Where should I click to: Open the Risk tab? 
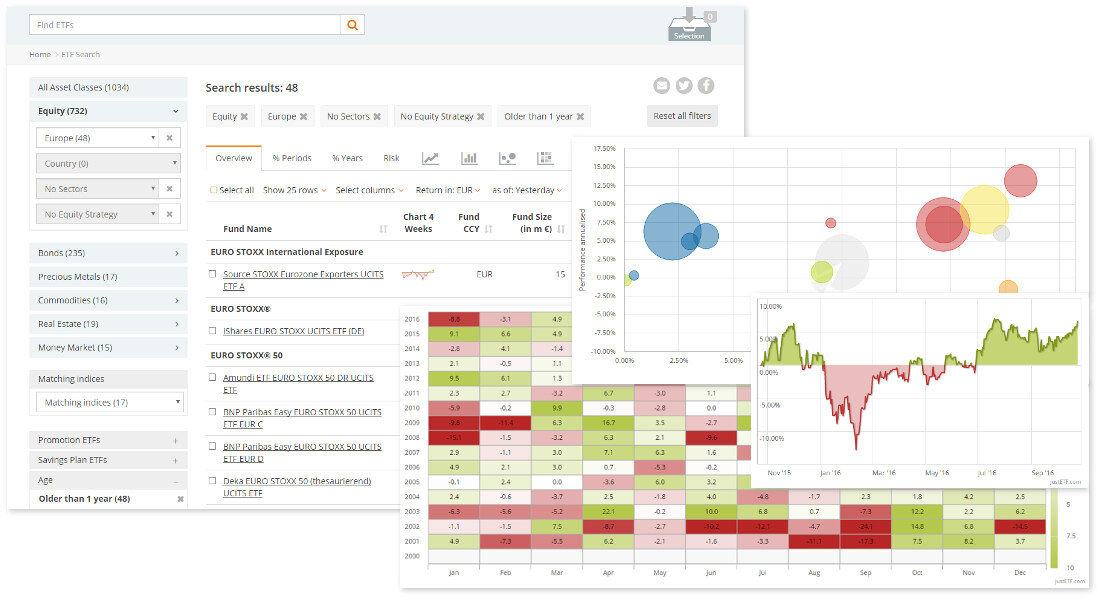coord(391,158)
